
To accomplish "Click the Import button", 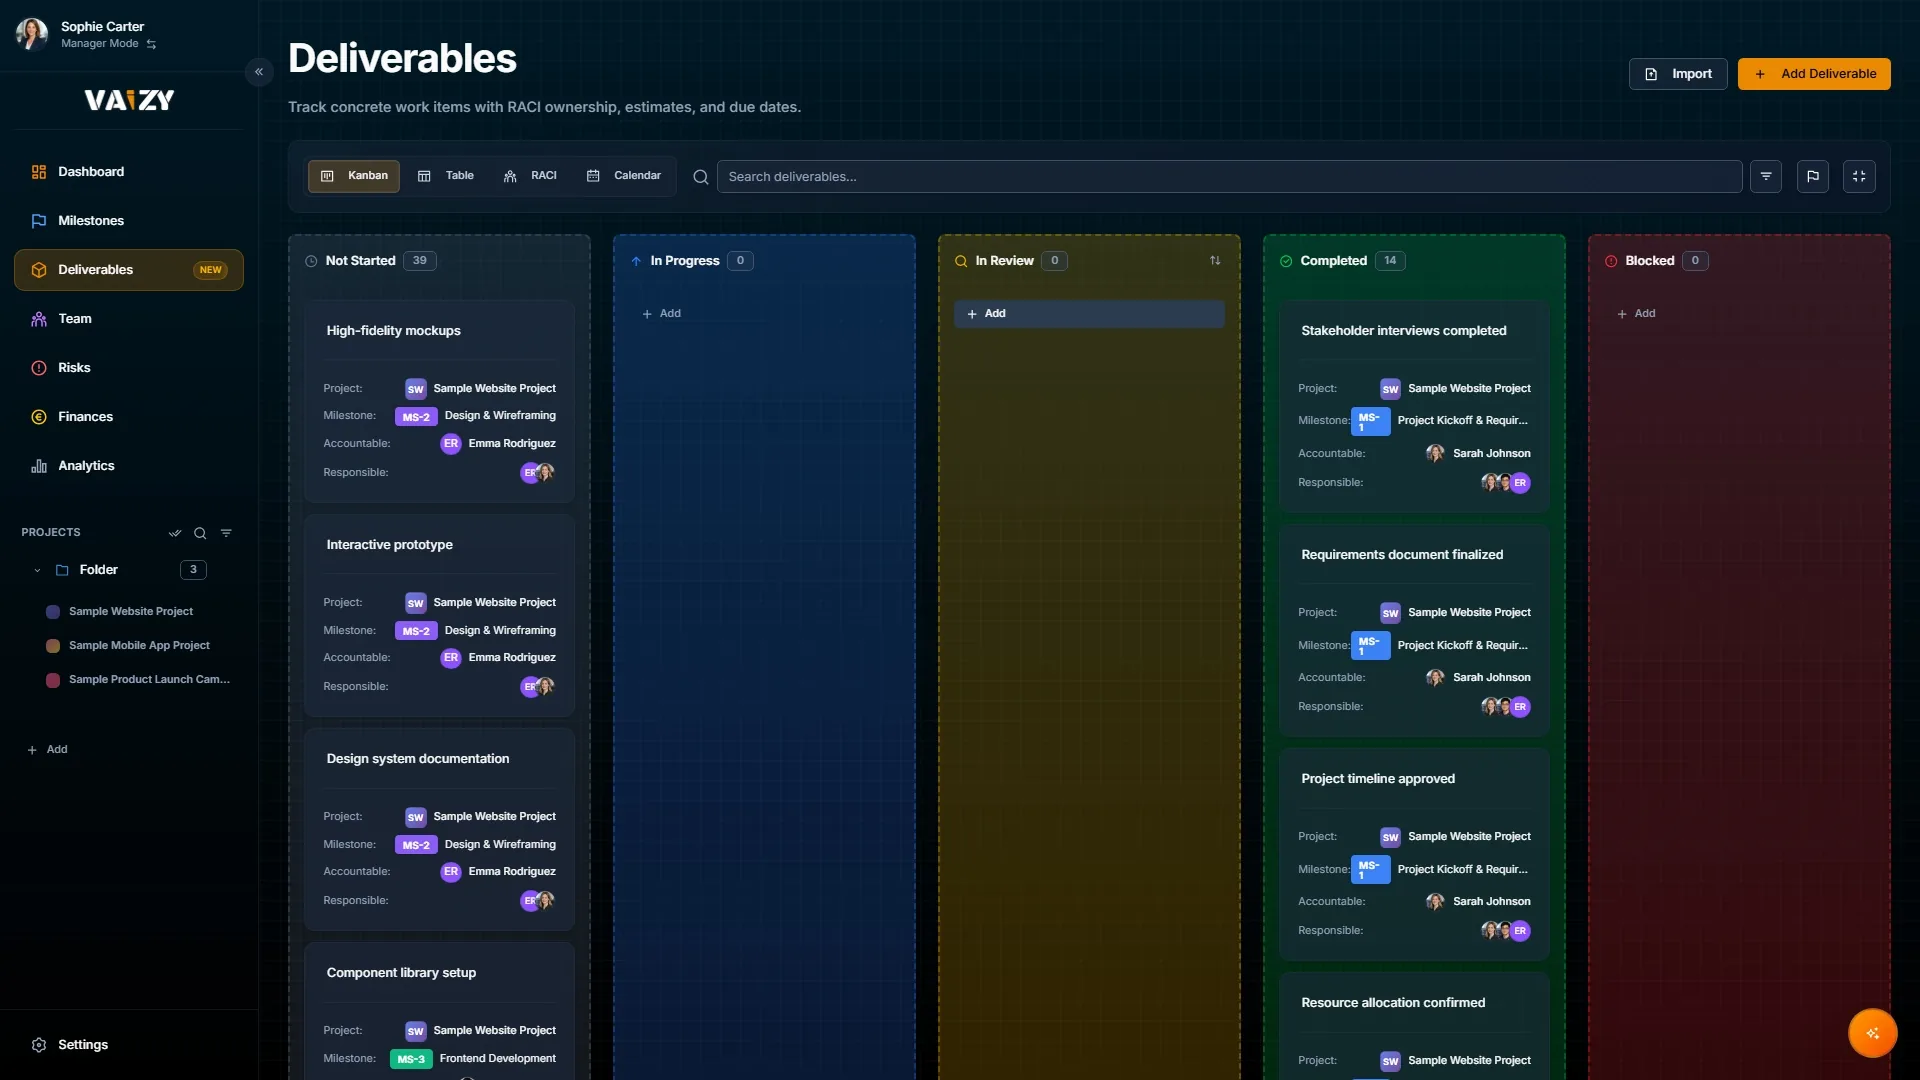I will (1678, 74).
